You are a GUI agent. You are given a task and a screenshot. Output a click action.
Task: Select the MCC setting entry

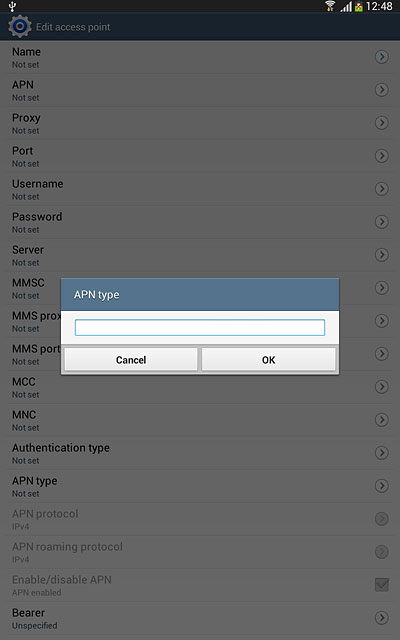pyautogui.click(x=200, y=387)
